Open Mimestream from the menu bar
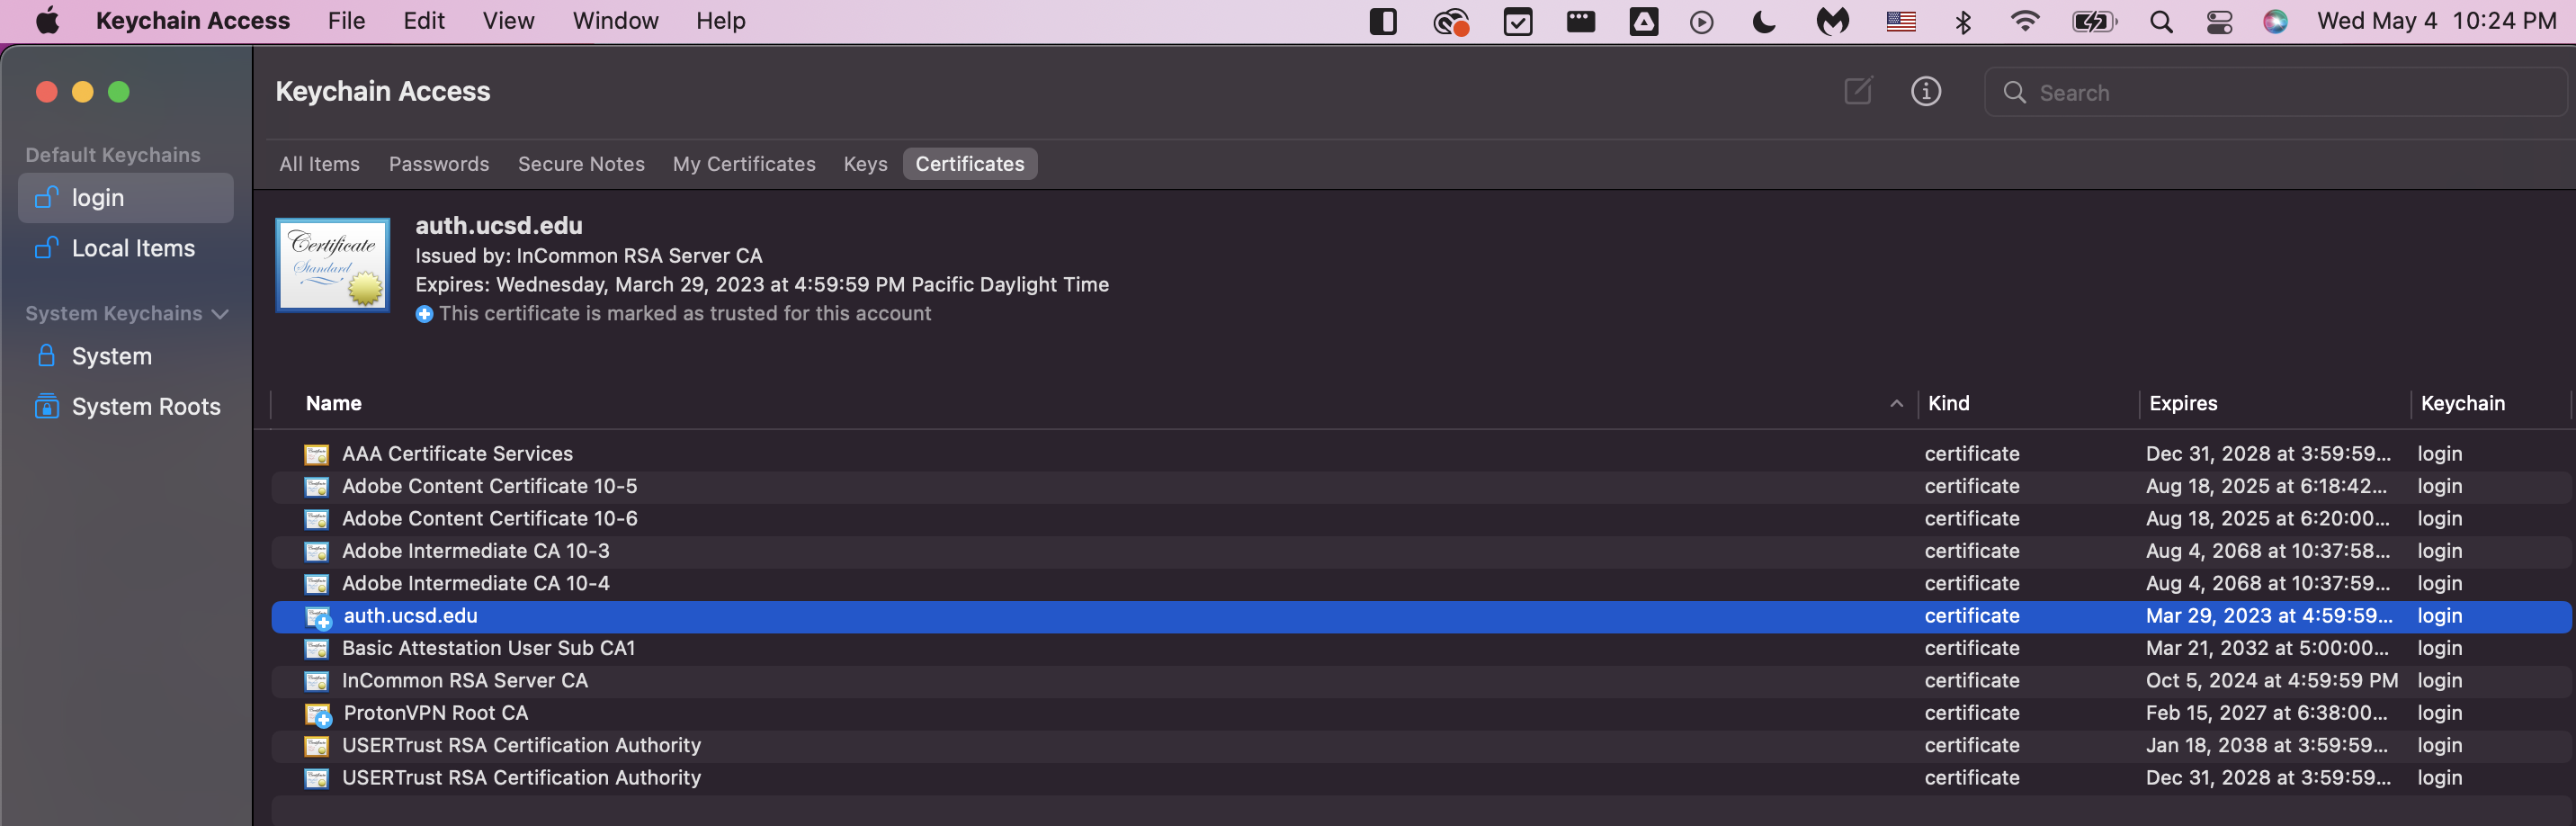 click(x=1833, y=20)
